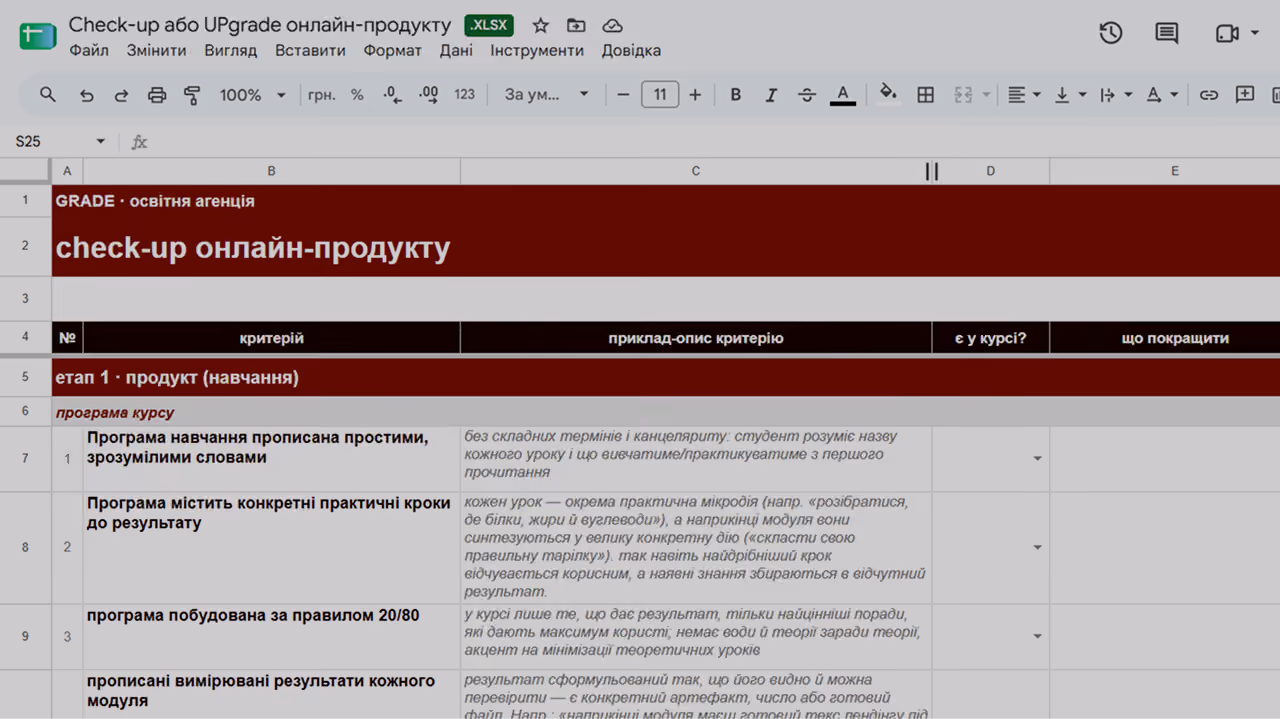Open the Змінити menu
Screen dimensions: 1280x719
click(x=156, y=50)
